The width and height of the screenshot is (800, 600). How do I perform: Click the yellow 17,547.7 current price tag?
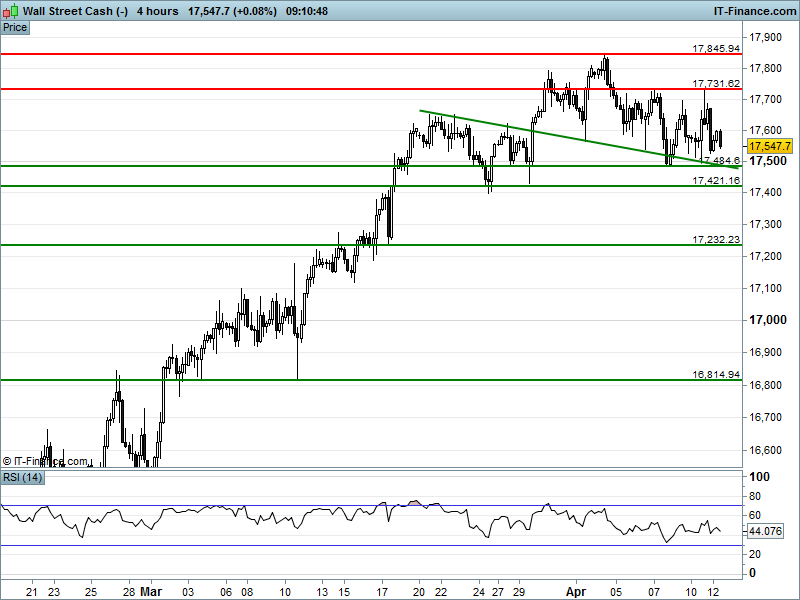point(770,146)
